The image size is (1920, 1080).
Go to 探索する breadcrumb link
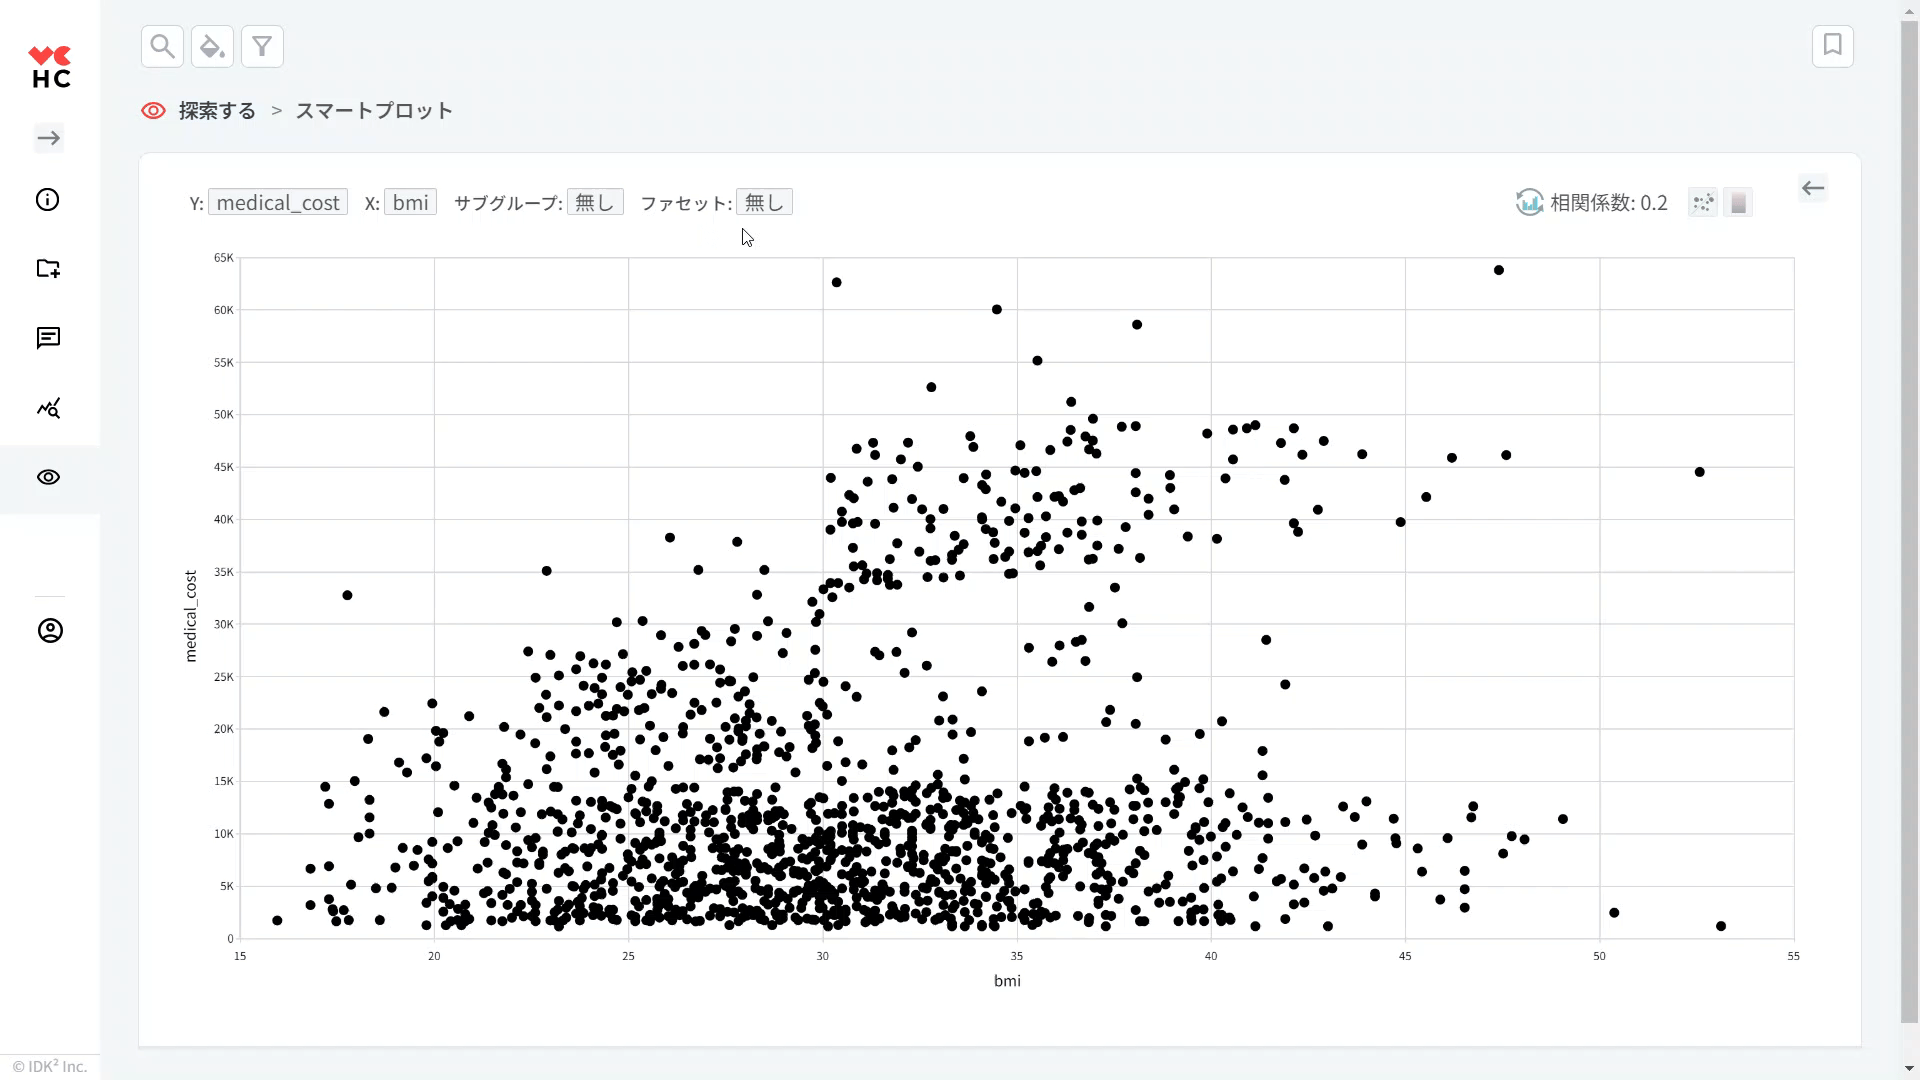click(x=217, y=111)
